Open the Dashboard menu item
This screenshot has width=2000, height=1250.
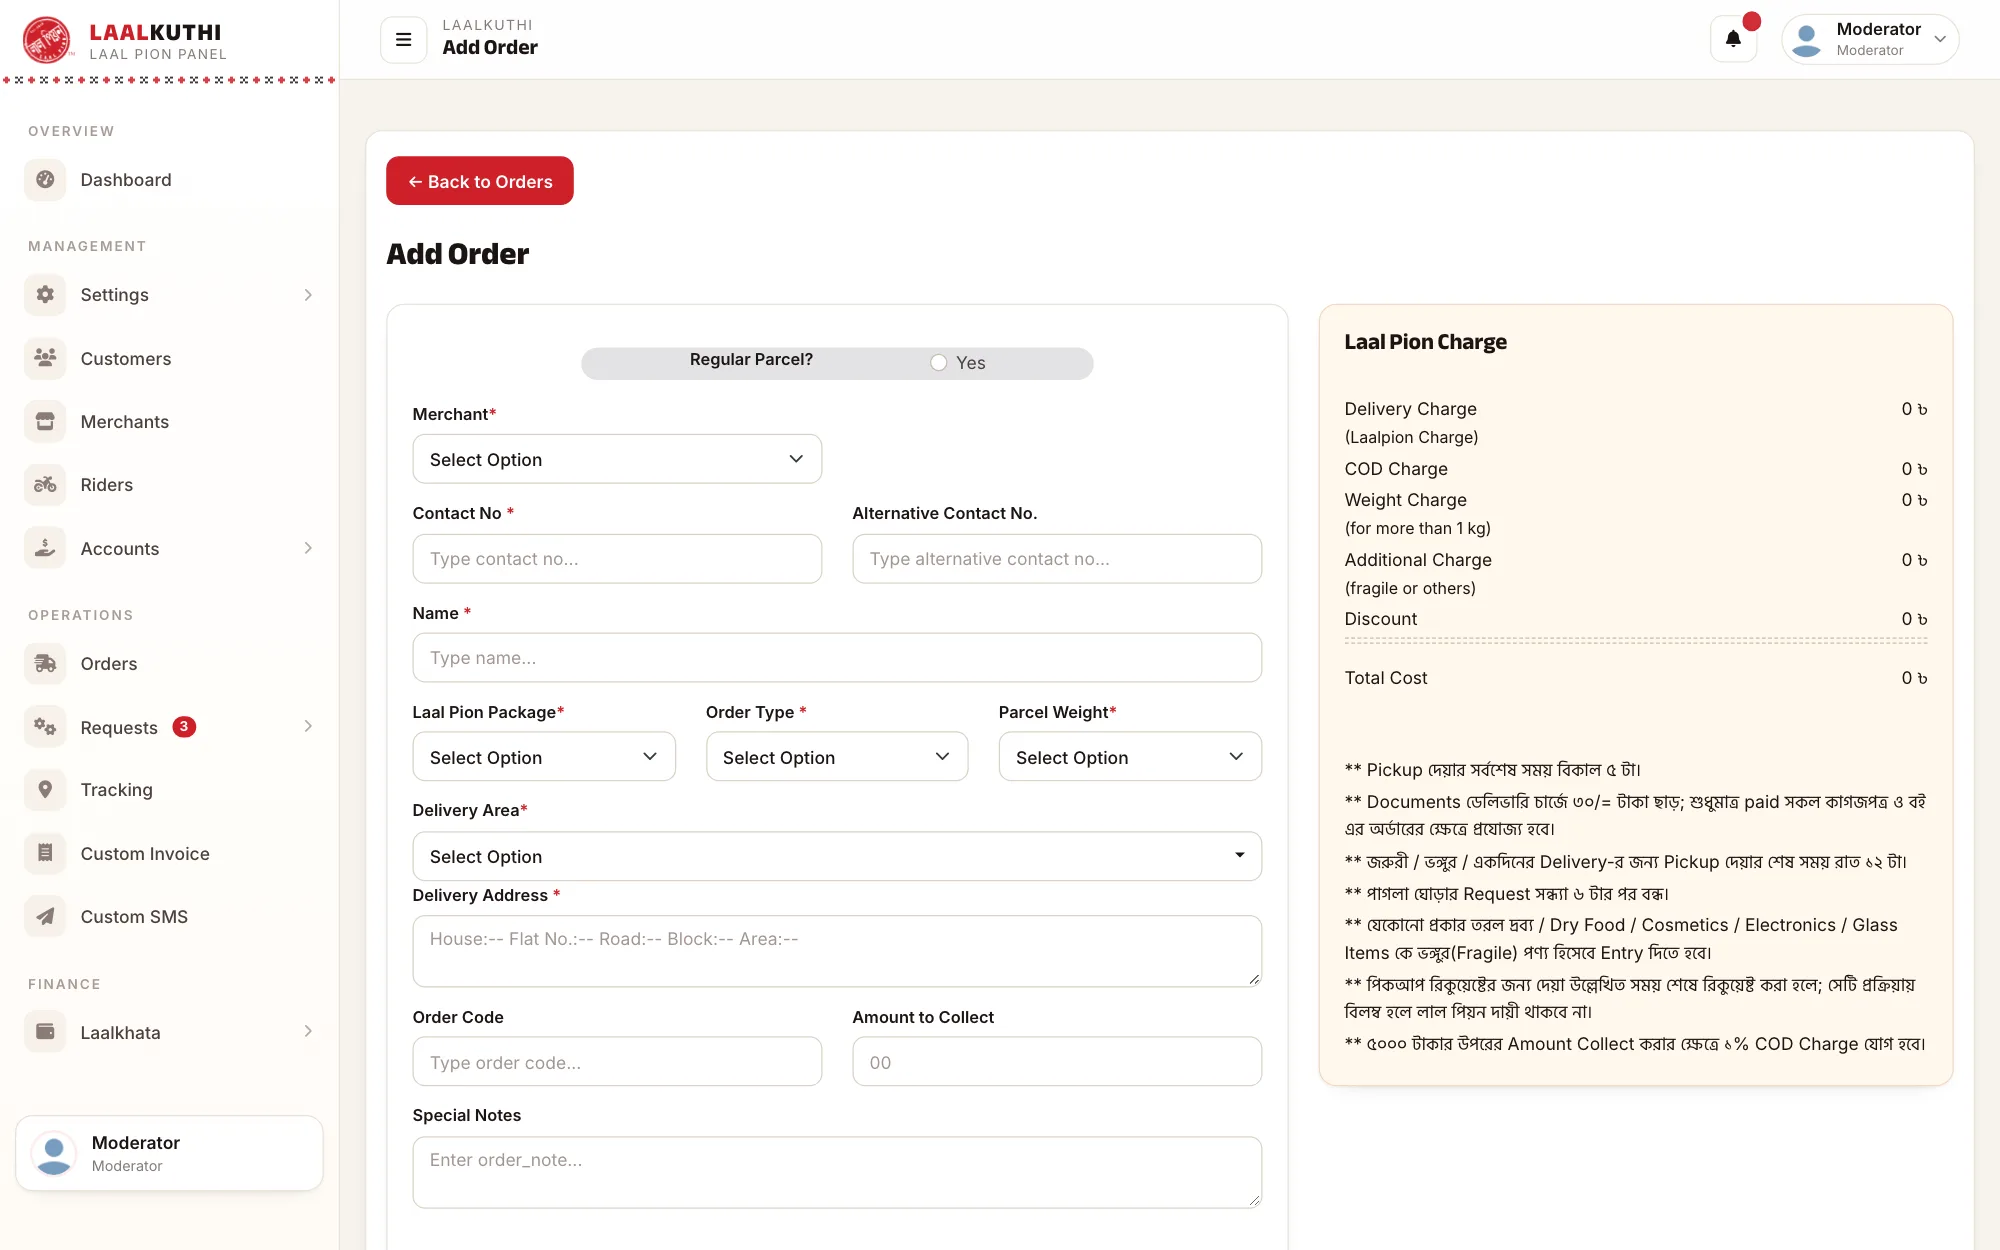tap(169, 180)
